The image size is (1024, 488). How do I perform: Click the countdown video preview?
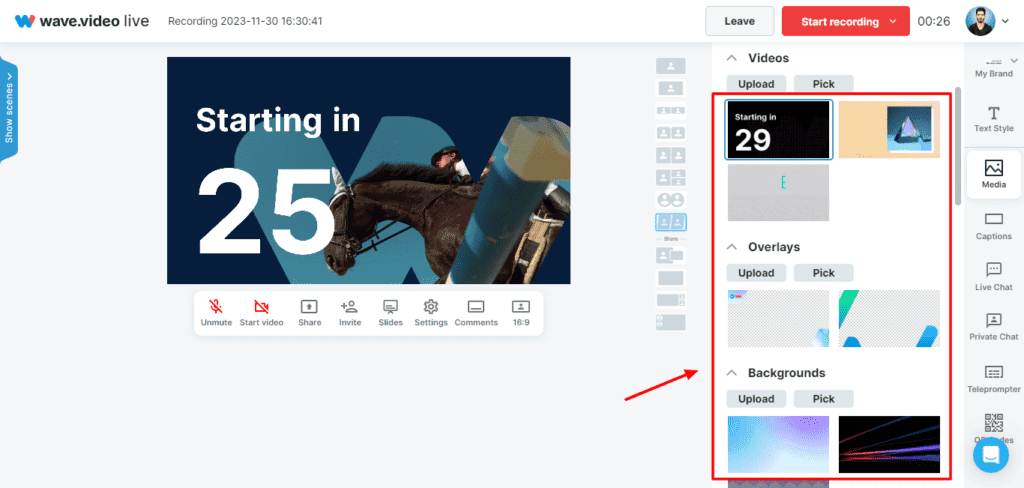point(368,170)
